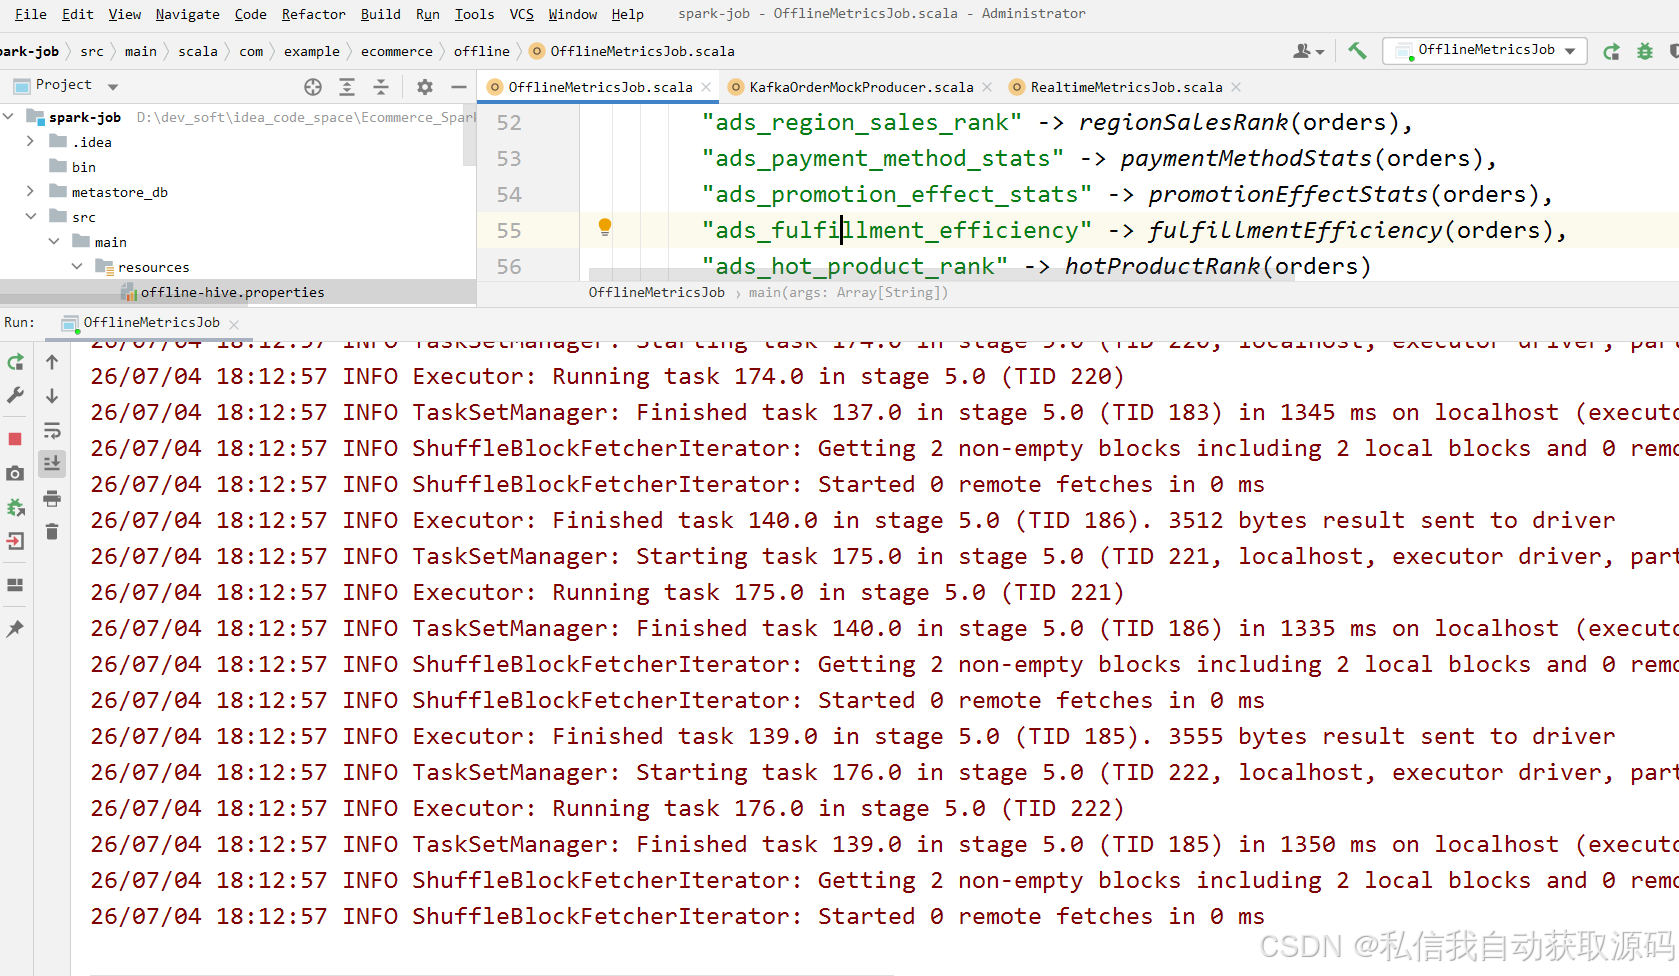Expand the metastore_db folder

click(x=30, y=192)
